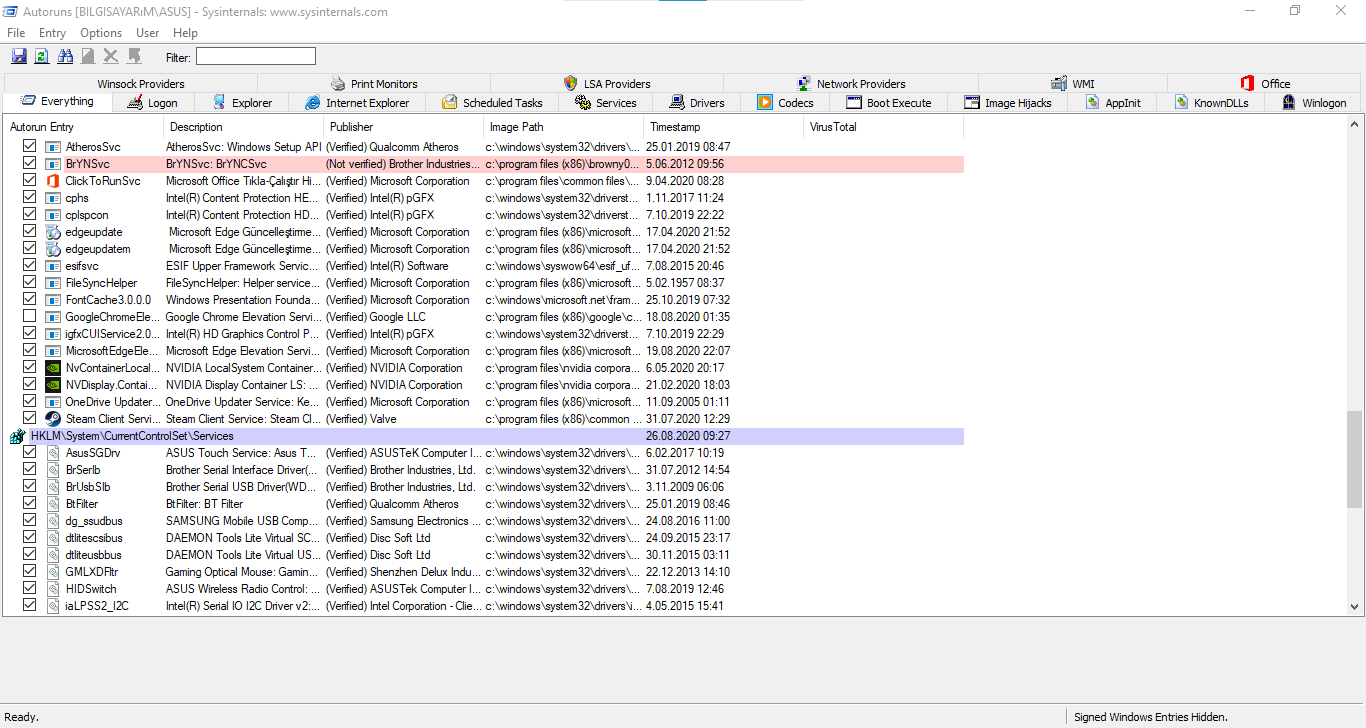Open the Options menu
The width and height of the screenshot is (1366, 728).
click(101, 33)
